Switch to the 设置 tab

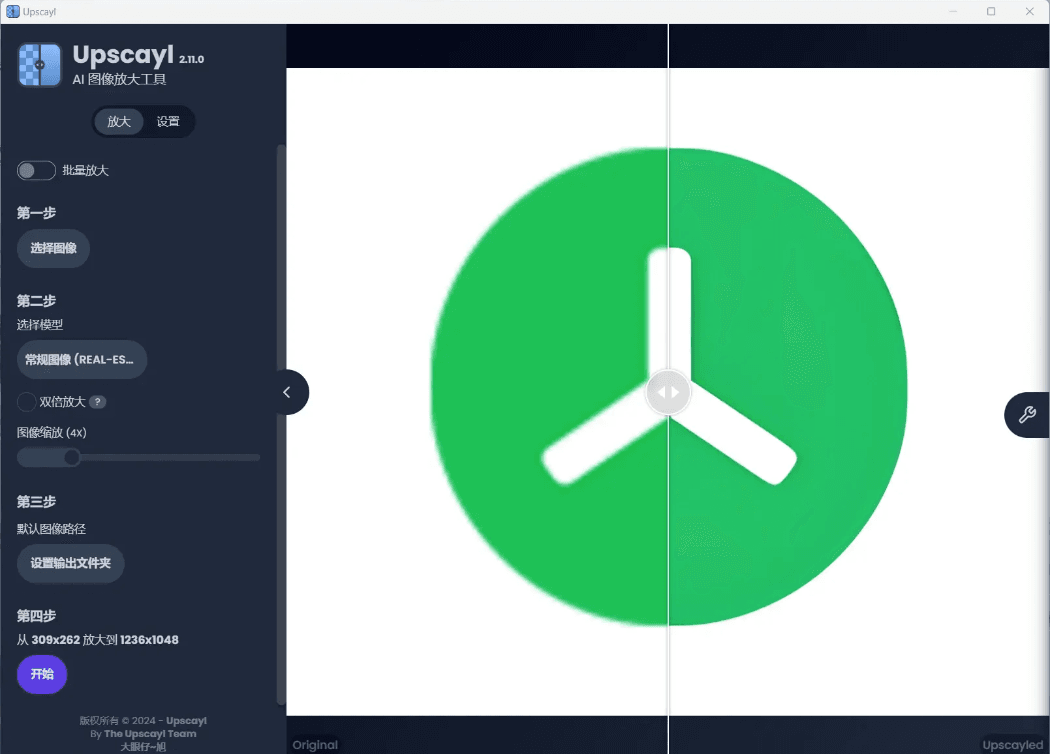point(168,122)
